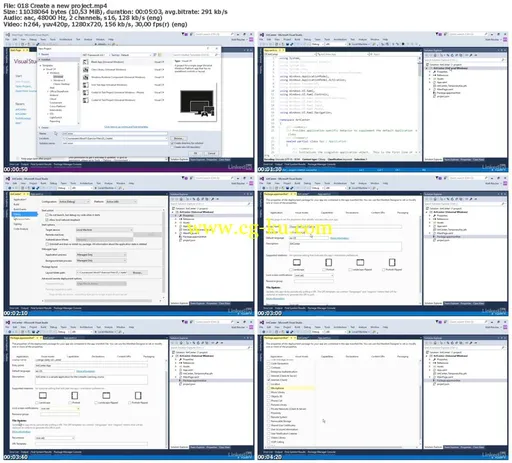Image resolution: width=512 pixels, height=463 pixels.
Task: Click Browse for layout folder path in 00:02:10 frame
Action: pos(137,273)
